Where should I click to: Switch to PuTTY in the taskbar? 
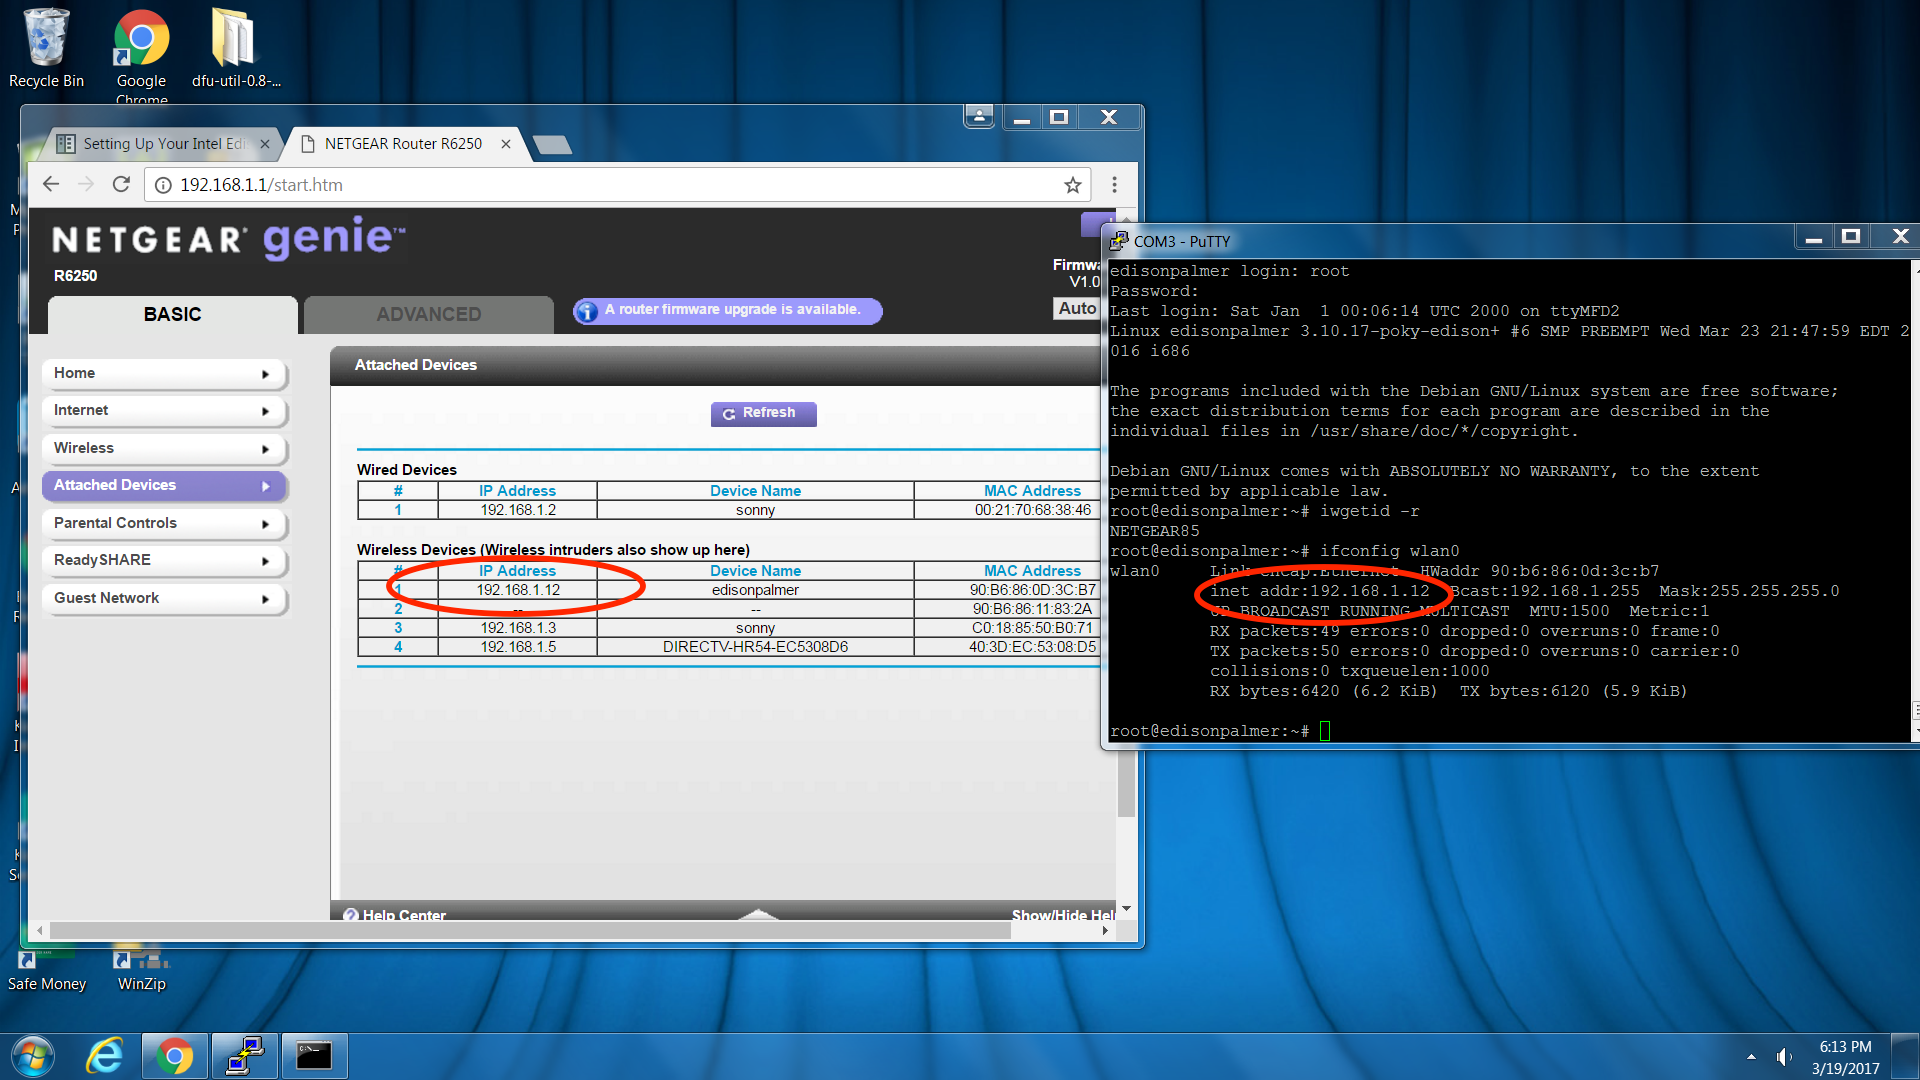(245, 1056)
